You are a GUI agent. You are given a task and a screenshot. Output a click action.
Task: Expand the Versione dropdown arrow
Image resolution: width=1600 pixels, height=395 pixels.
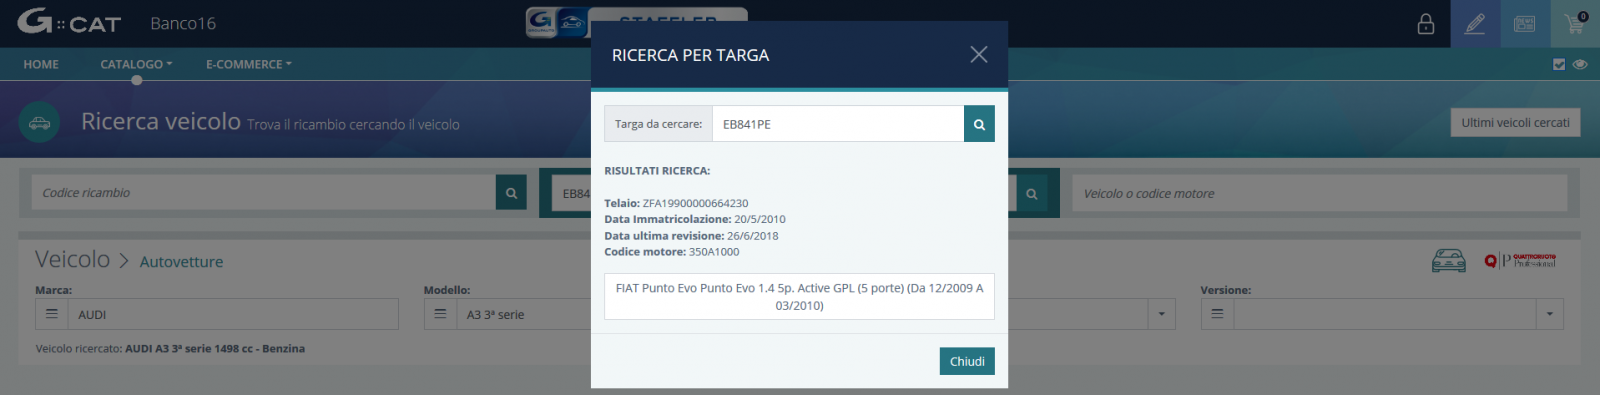[x=1549, y=314]
